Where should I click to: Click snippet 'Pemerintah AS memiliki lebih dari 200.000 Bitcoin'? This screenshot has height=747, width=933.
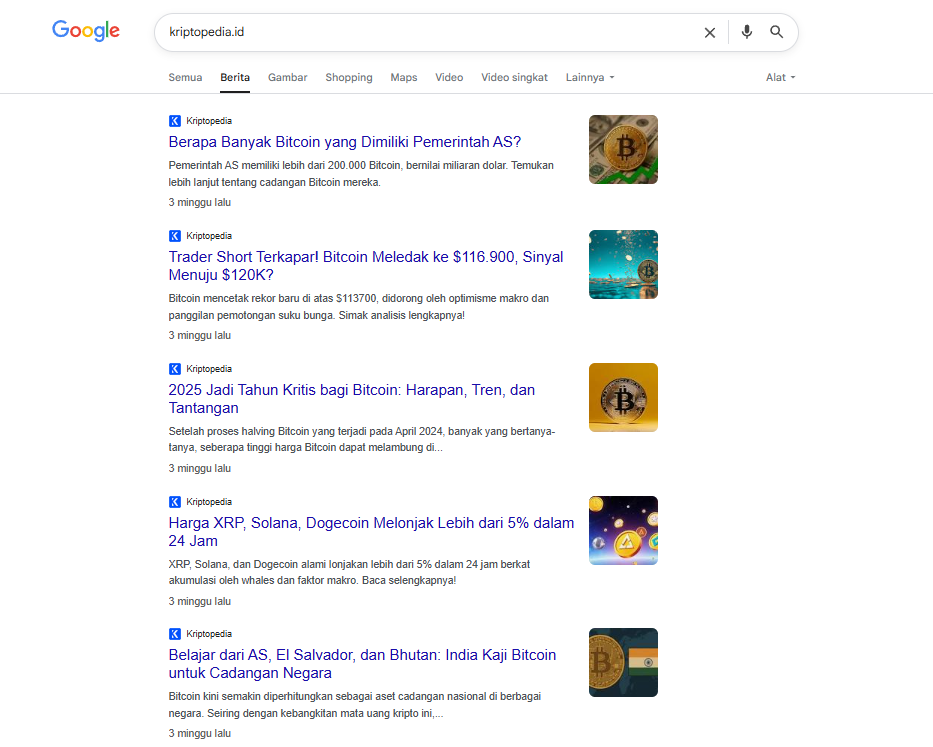(361, 174)
